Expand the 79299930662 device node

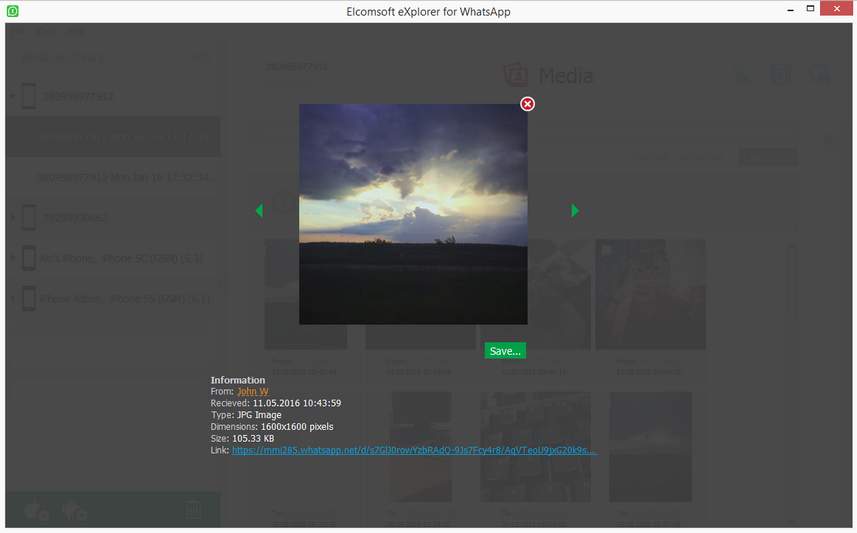[x=13, y=218]
